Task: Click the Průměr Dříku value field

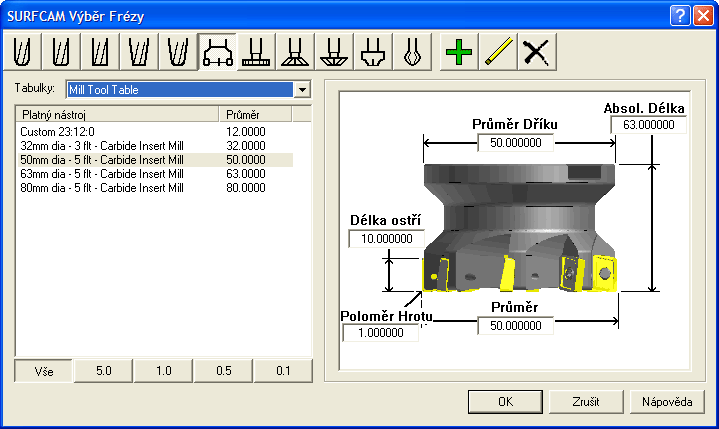Action: click(516, 143)
